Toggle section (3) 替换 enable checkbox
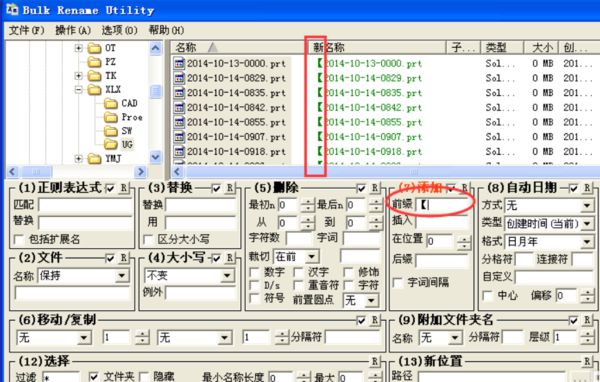The image size is (600, 382). (216, 188)
